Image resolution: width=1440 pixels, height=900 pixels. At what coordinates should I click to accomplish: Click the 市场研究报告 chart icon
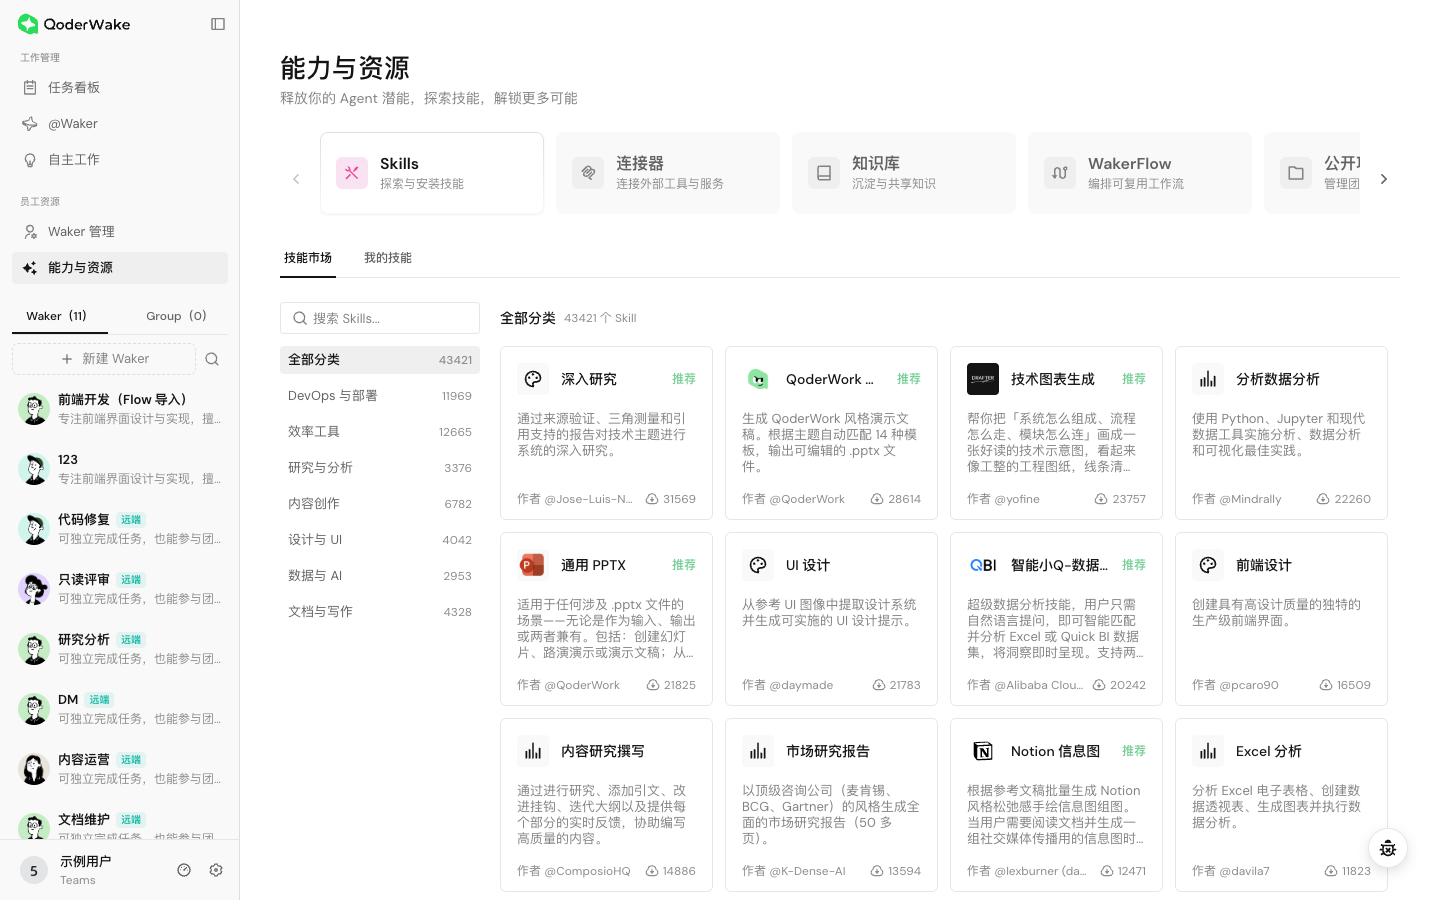point(758,751)
